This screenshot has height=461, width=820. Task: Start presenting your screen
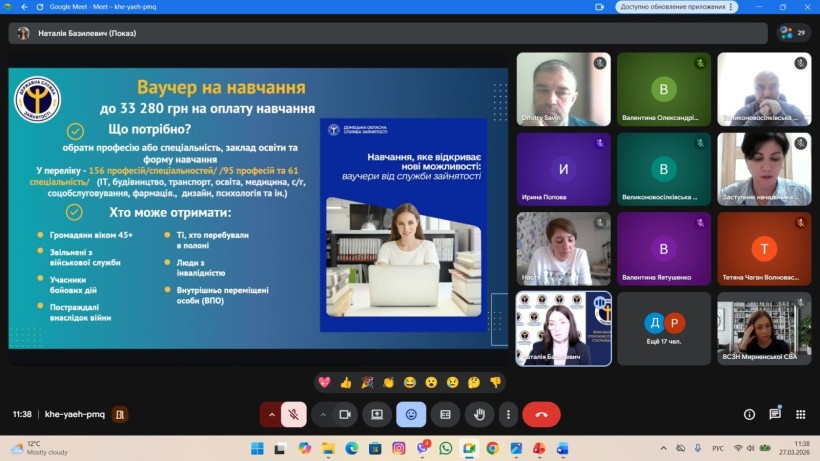click(377, 414)
